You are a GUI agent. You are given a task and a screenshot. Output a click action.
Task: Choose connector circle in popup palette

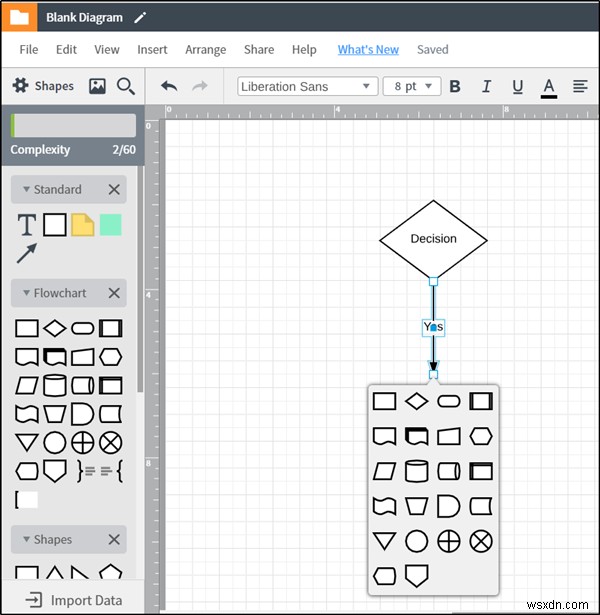point(416,541)
